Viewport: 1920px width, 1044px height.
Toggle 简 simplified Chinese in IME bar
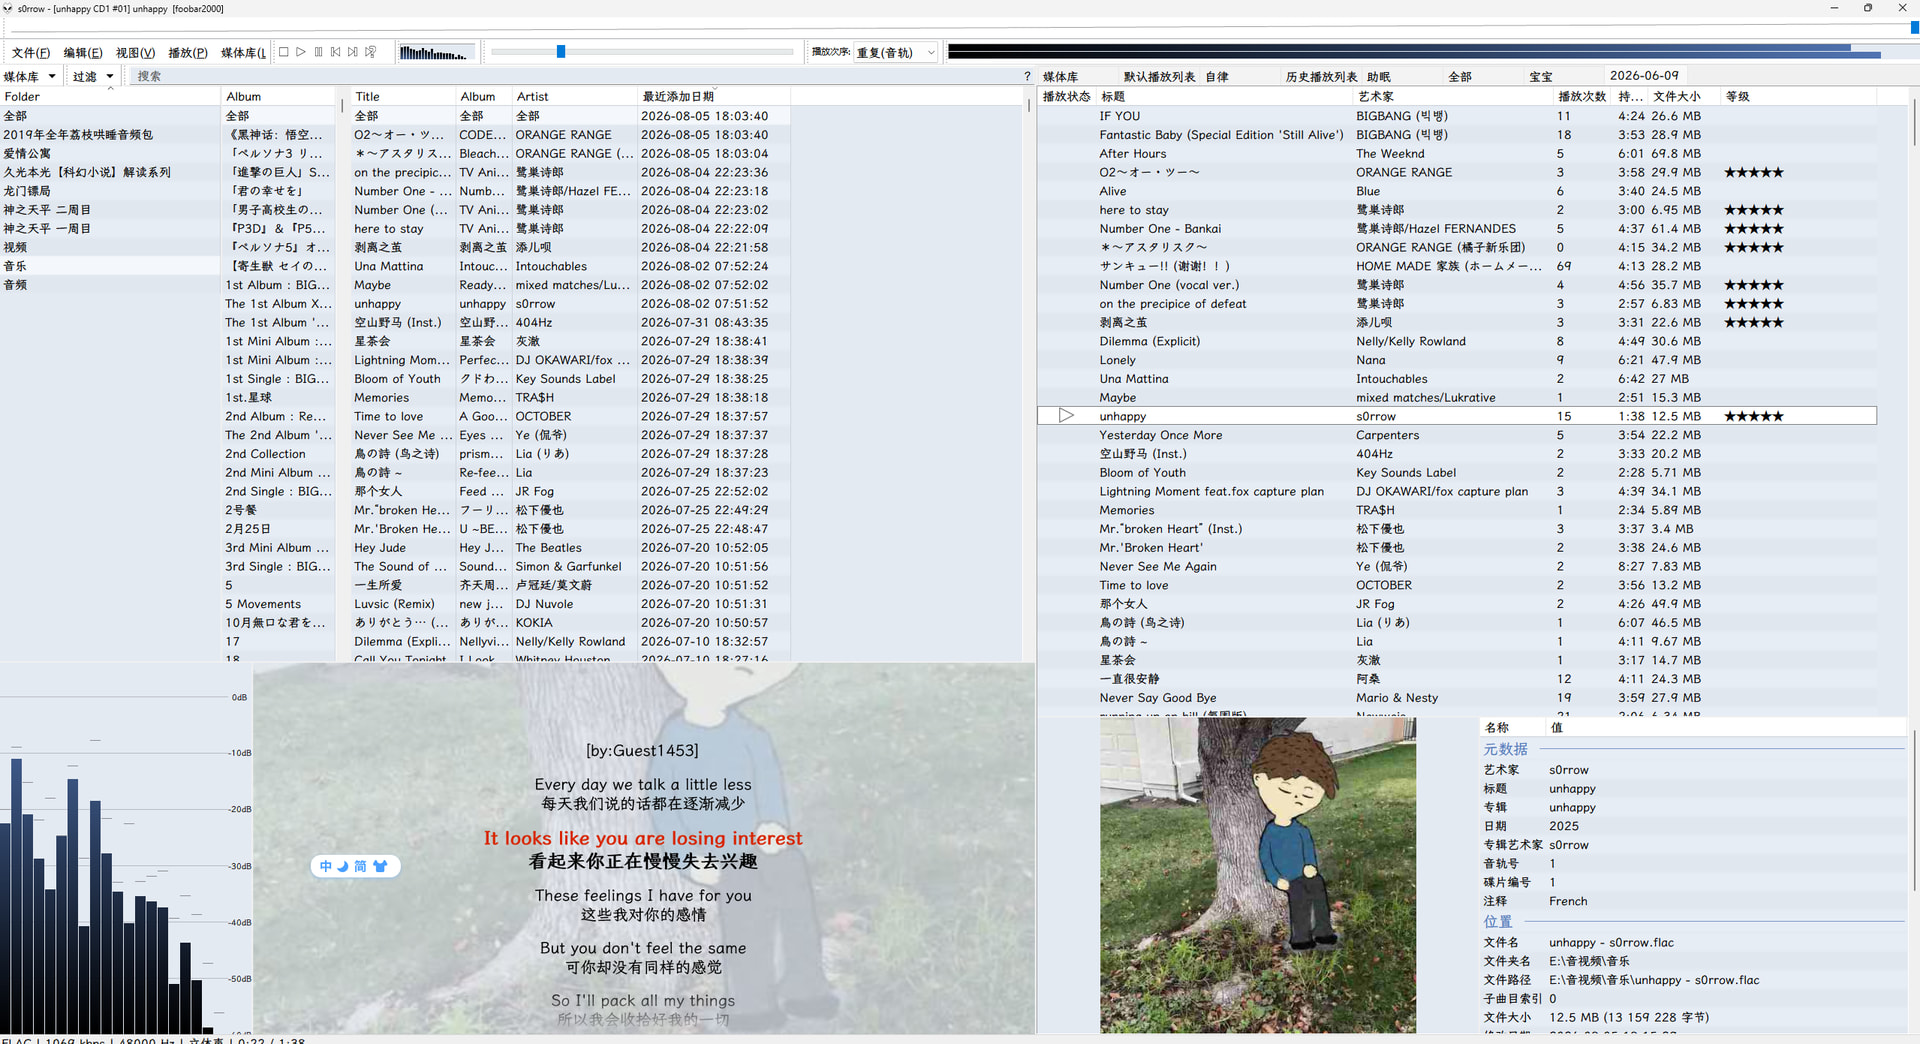coord(360,866)
